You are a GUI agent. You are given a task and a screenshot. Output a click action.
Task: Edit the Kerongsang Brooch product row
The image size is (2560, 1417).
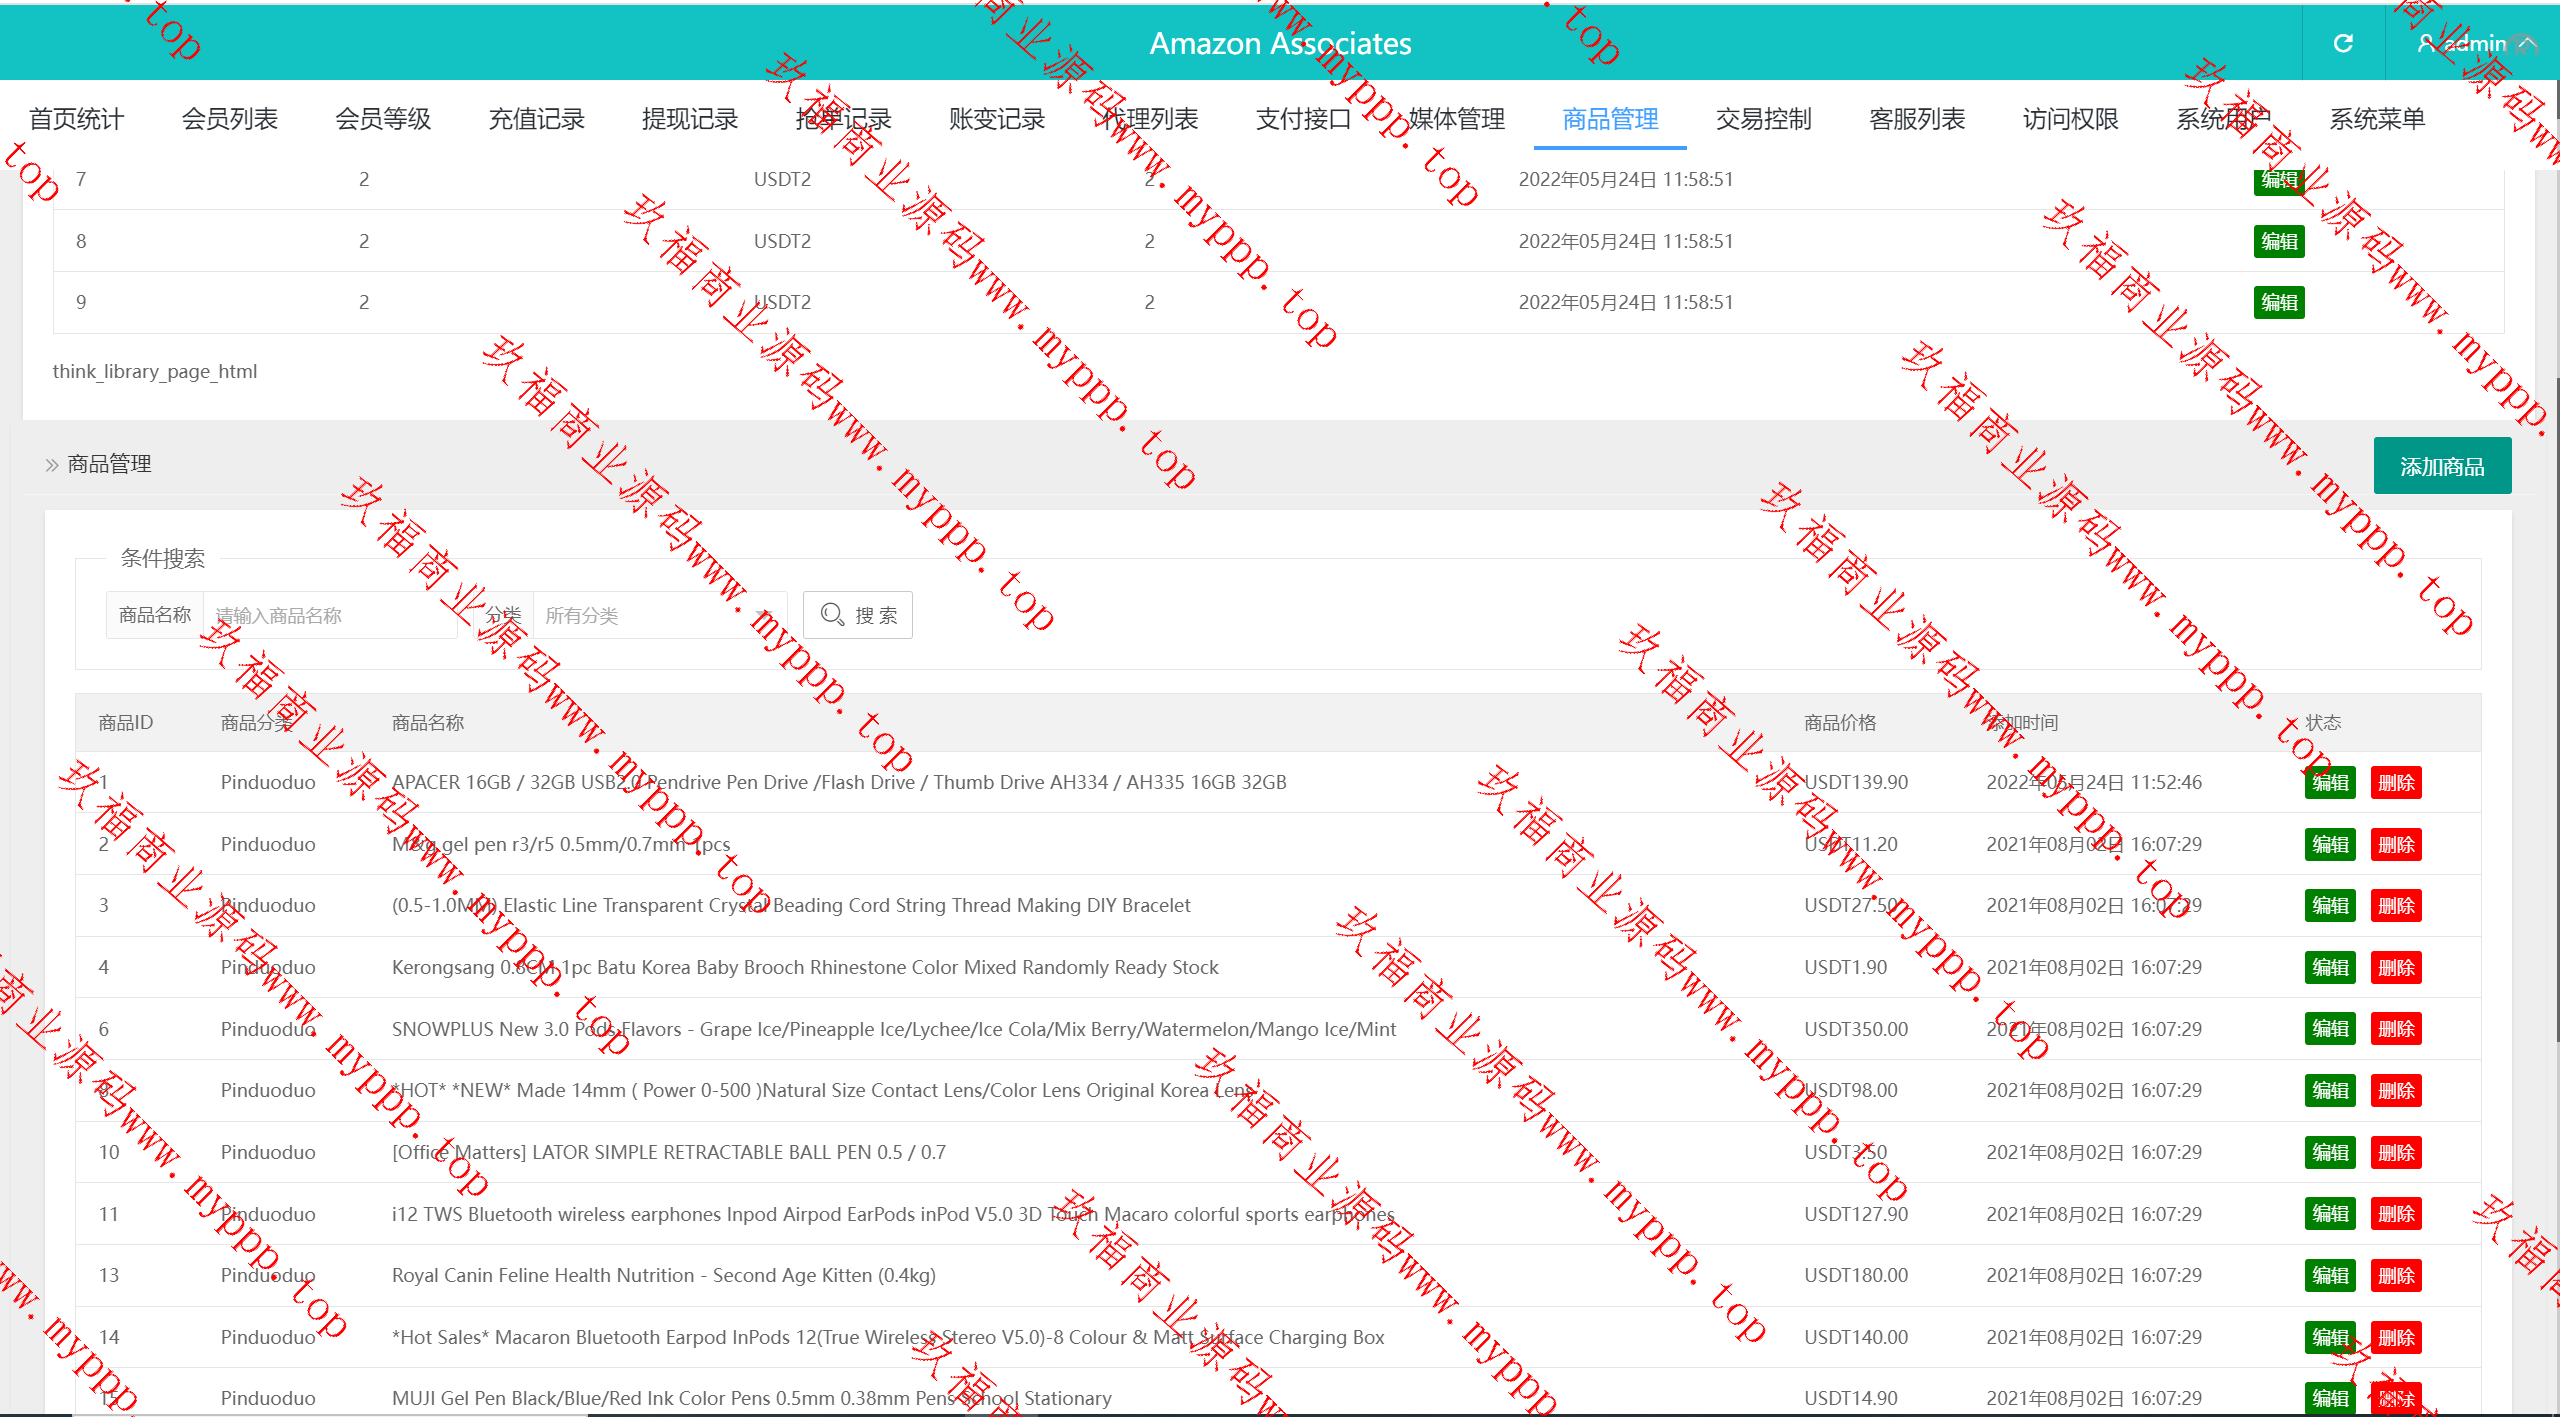pos(2329,967)
